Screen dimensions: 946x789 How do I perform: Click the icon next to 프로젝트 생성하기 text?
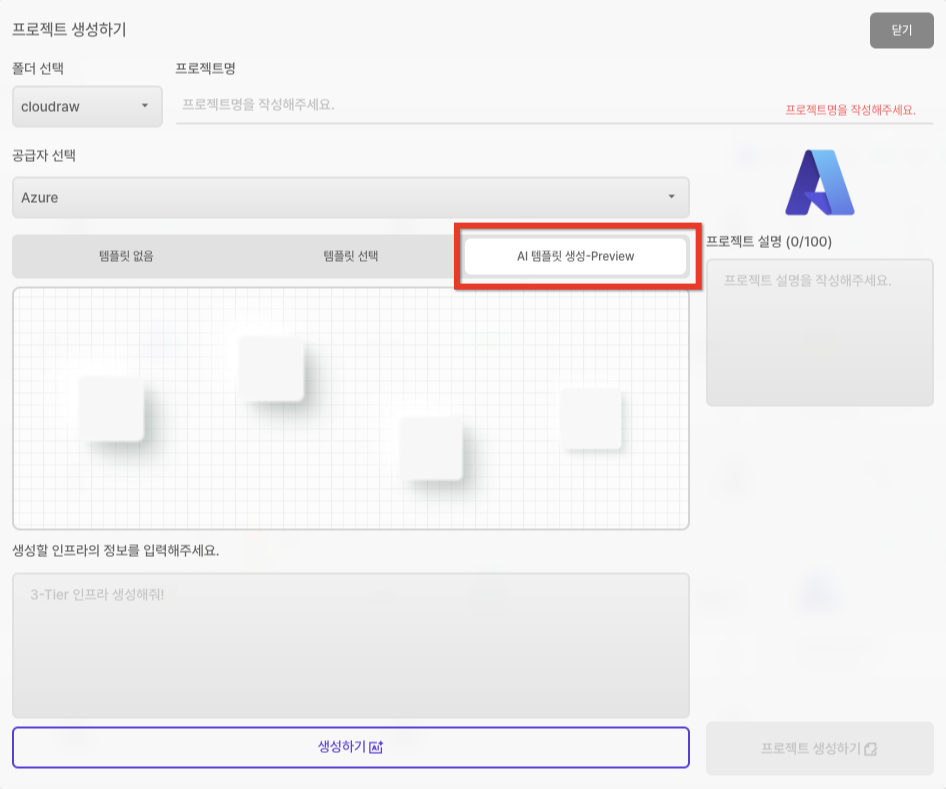pyautogui.click(x=871, y=749)
